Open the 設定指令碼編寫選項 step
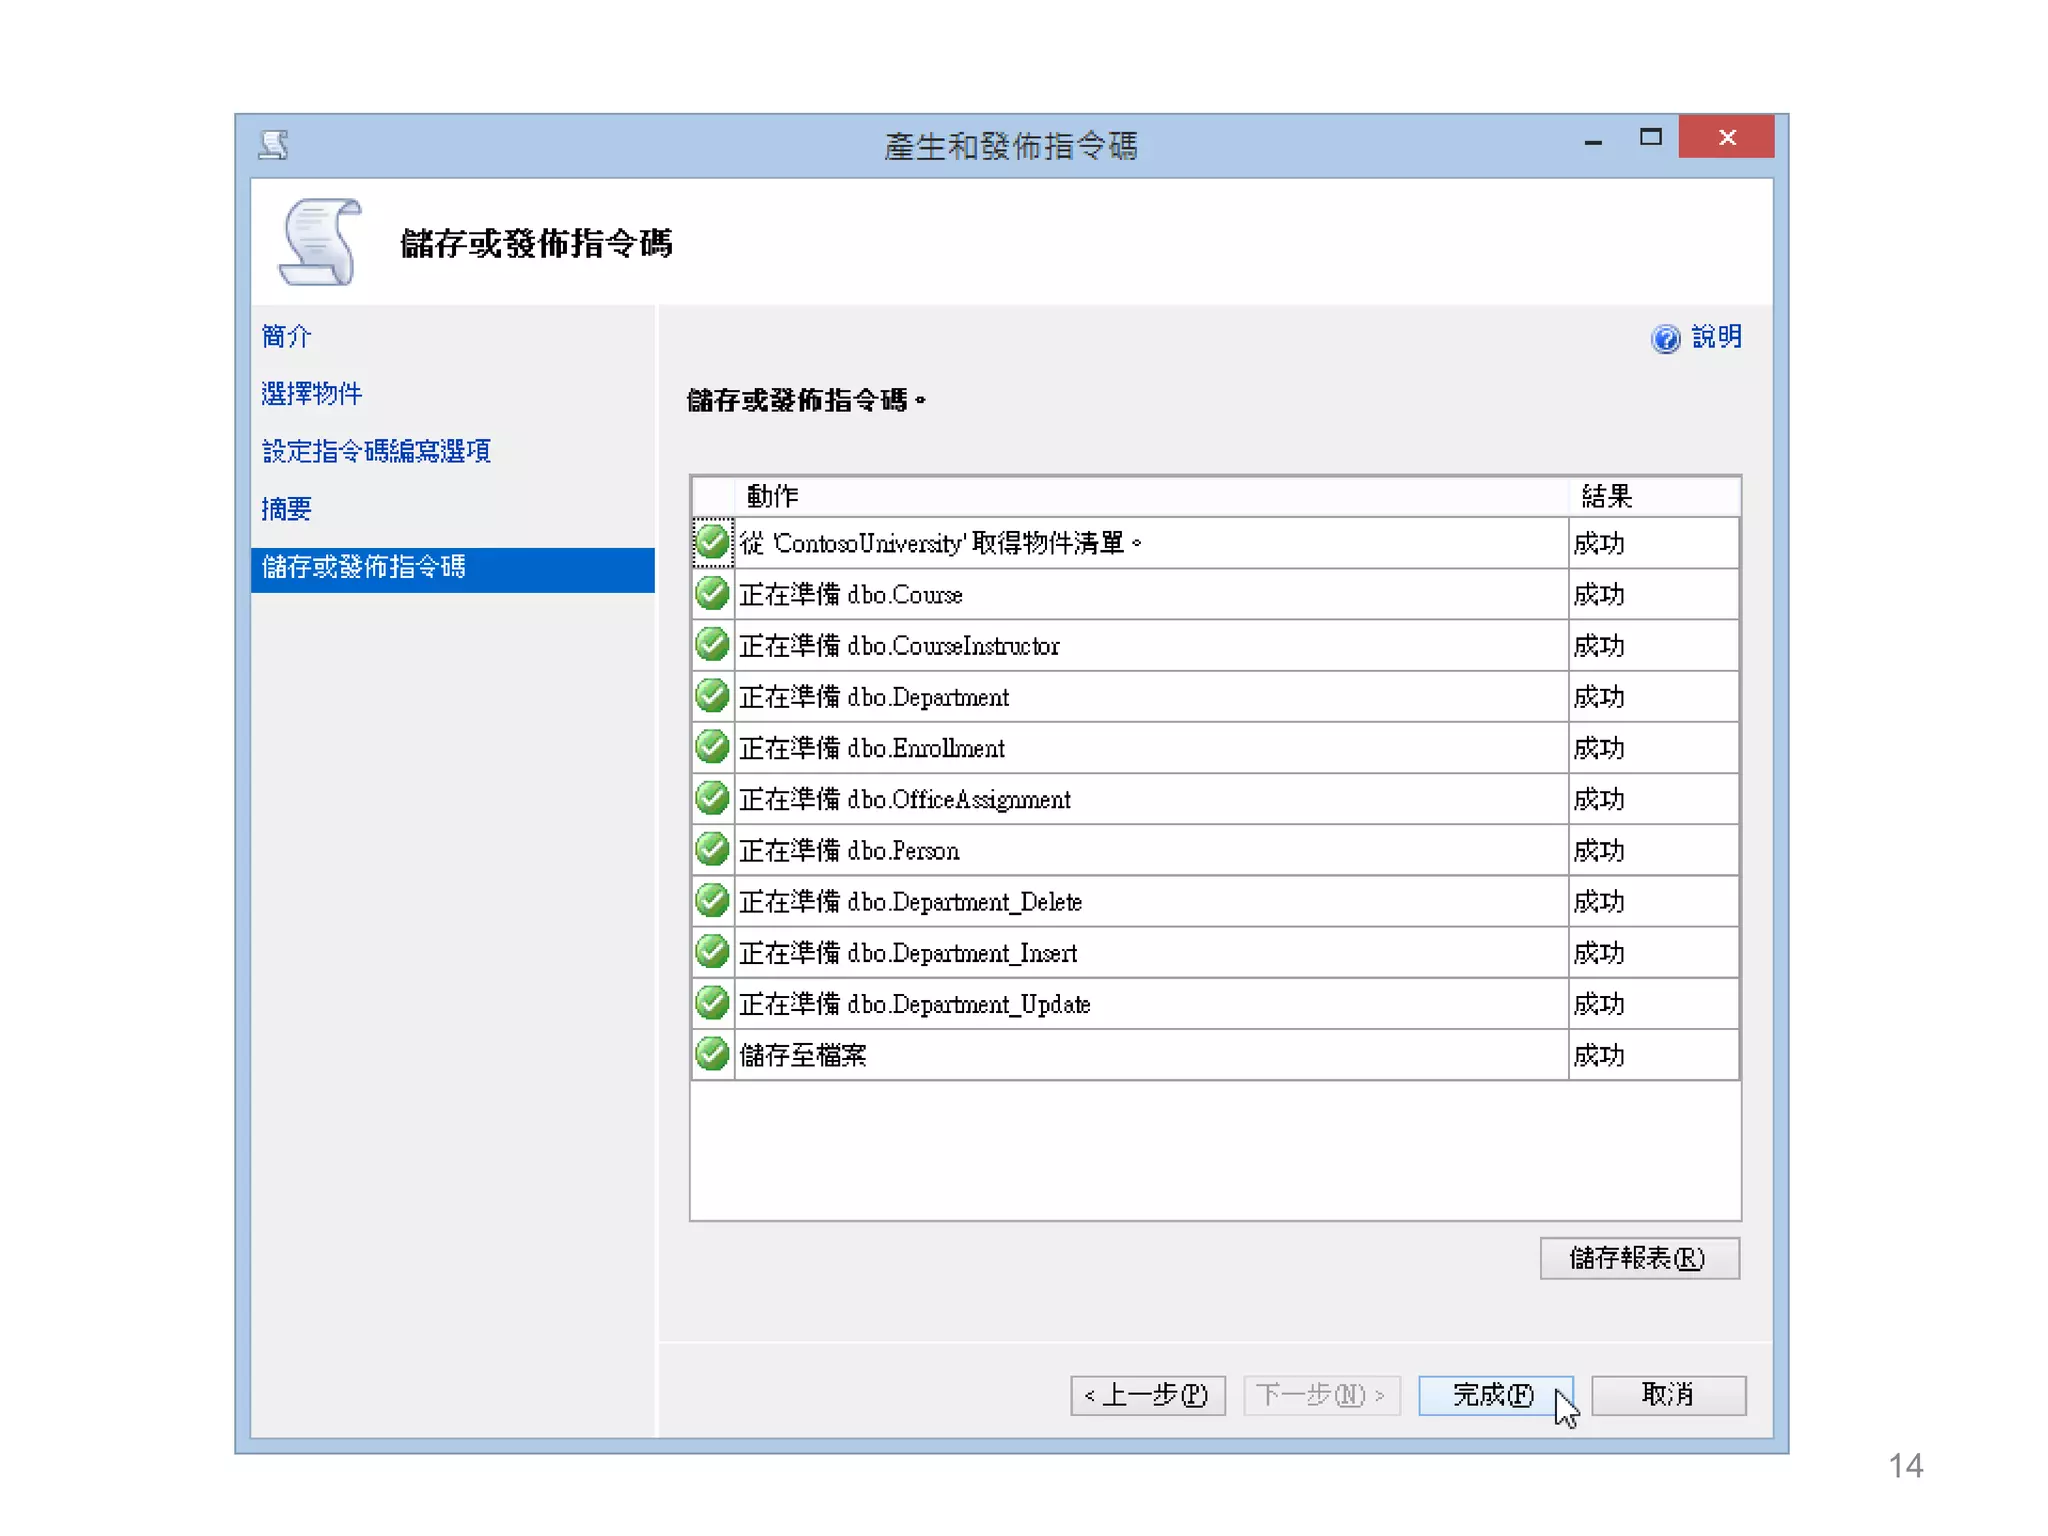Screen dimensions: 2048x1536 376,452
